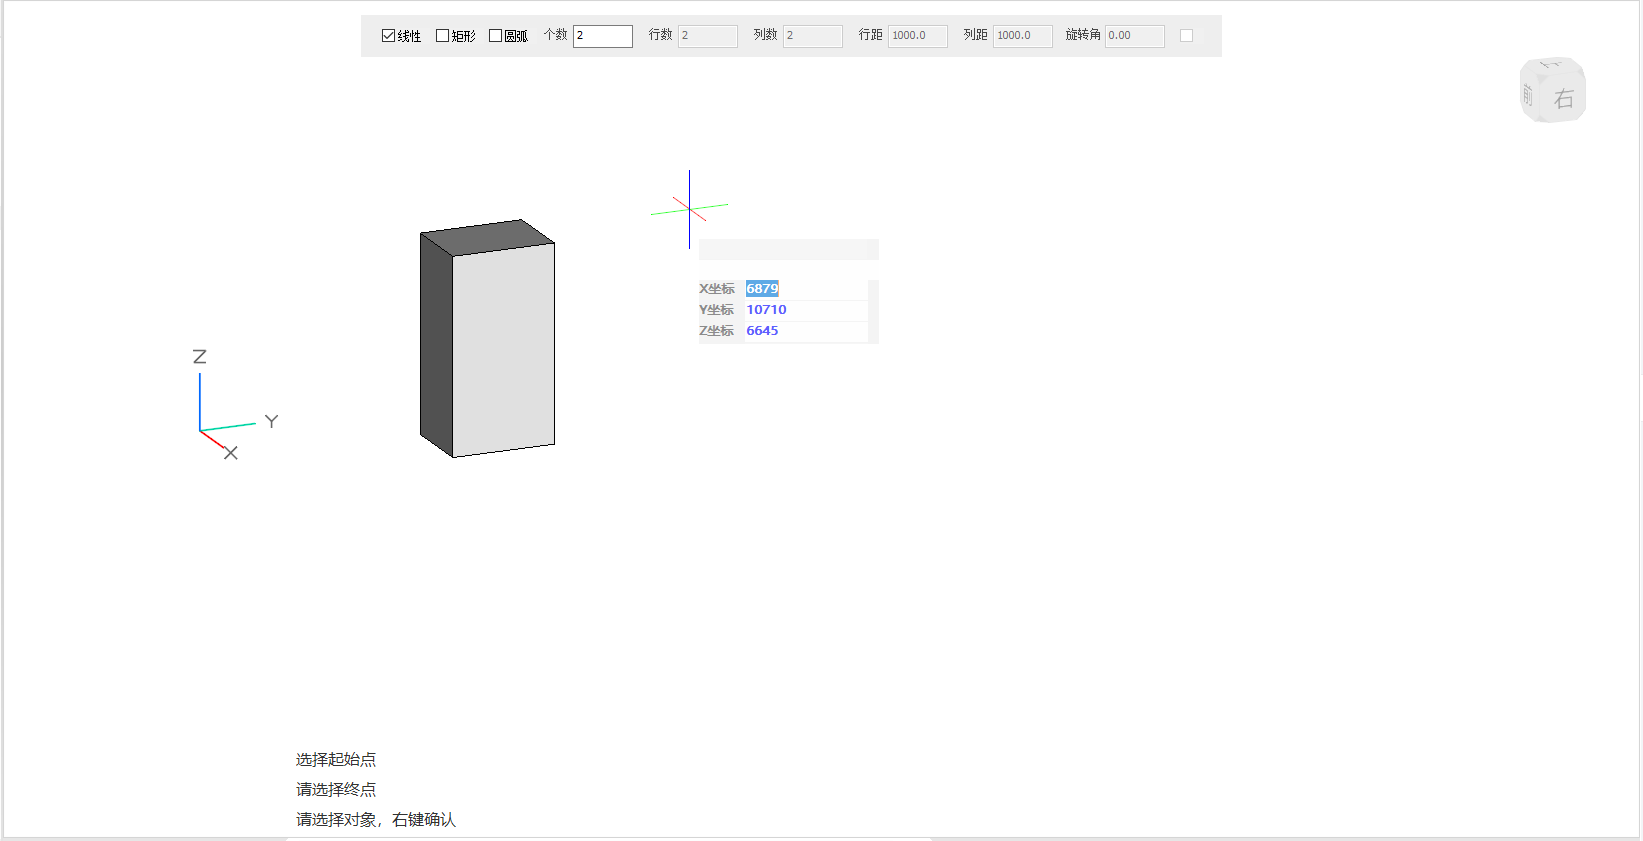Click the Y坐标 value 10710

click(766, 310)
